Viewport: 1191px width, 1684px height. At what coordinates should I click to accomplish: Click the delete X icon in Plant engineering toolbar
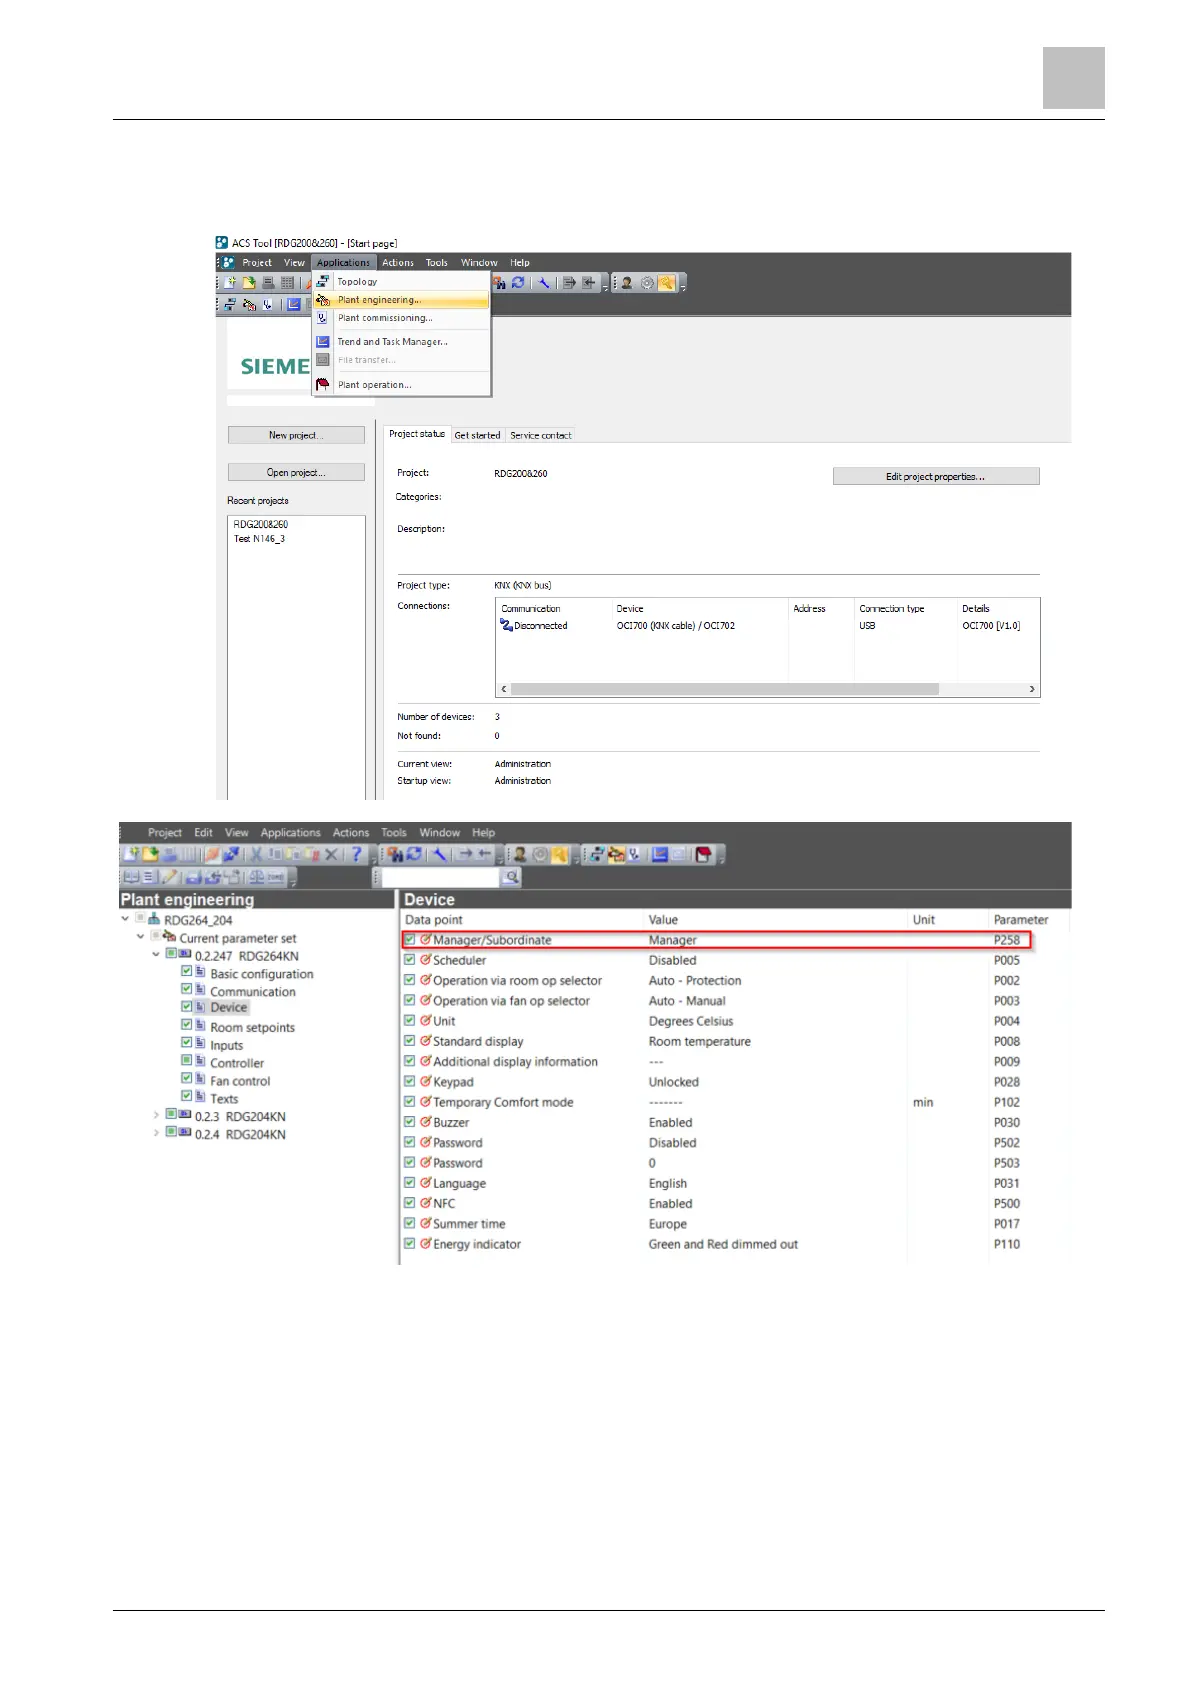tap(332, 854)
